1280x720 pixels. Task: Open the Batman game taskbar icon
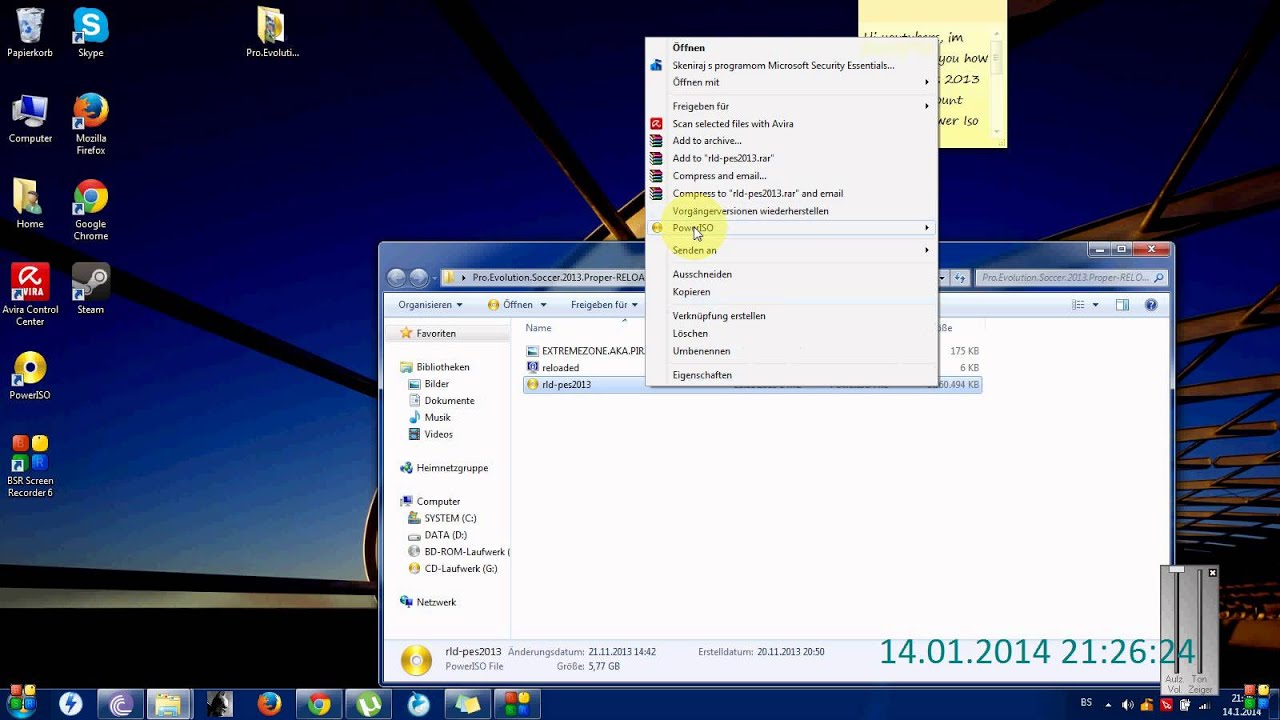(220, 704)
